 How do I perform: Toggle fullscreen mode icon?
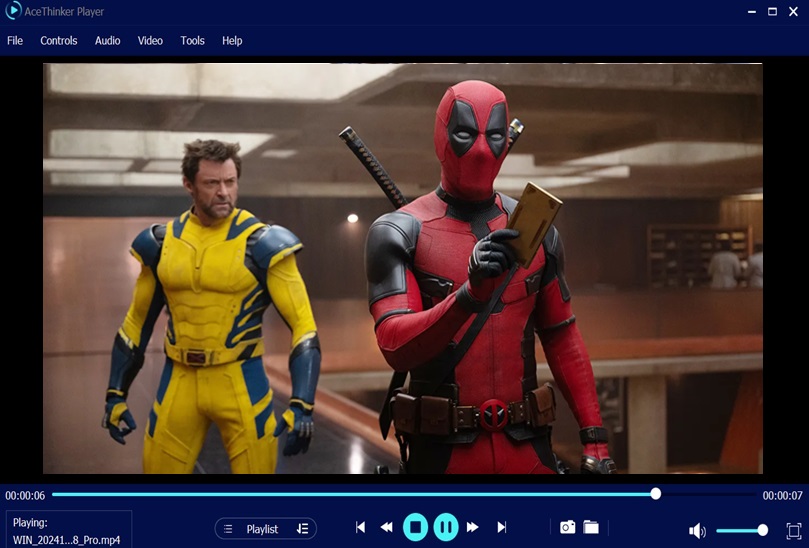pyautogui.click(x=794, y=530)
